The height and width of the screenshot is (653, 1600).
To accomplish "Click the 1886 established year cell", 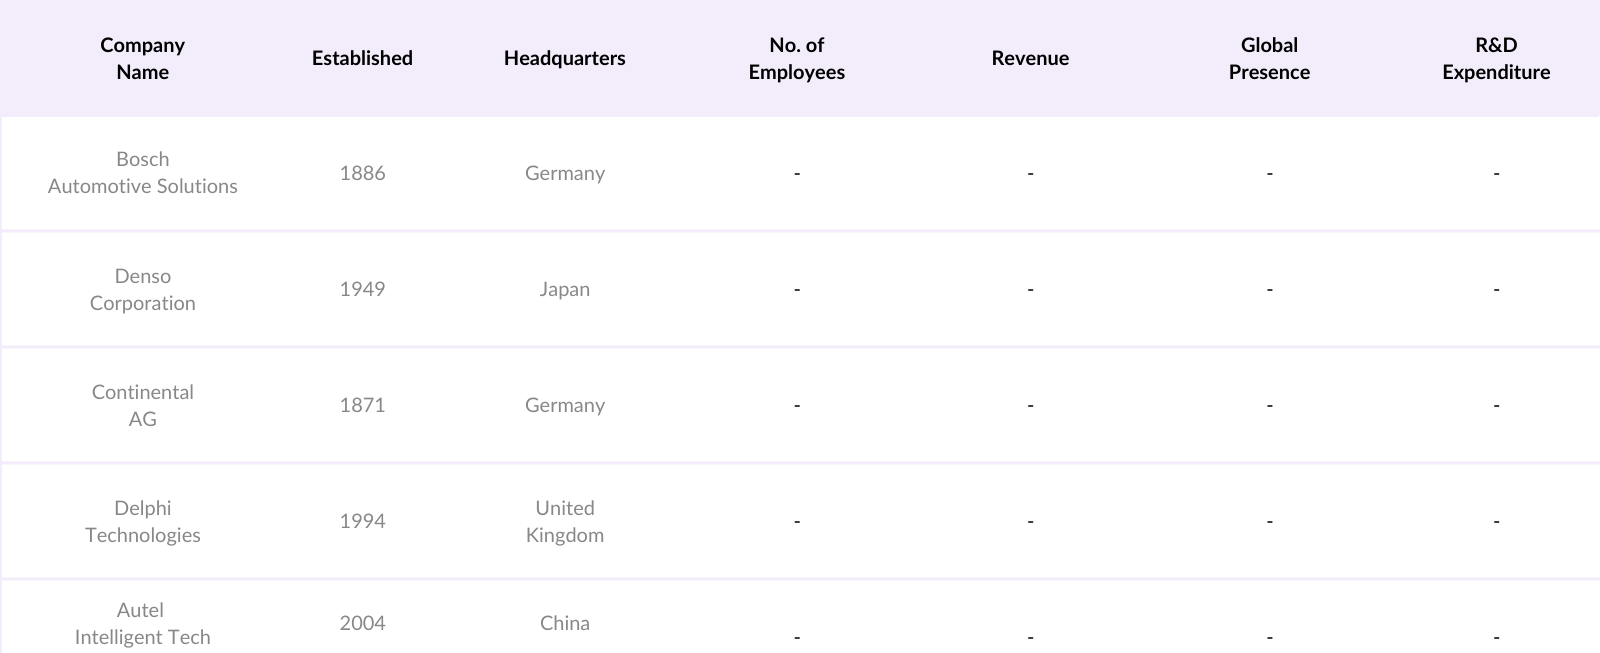I will 362,173.
